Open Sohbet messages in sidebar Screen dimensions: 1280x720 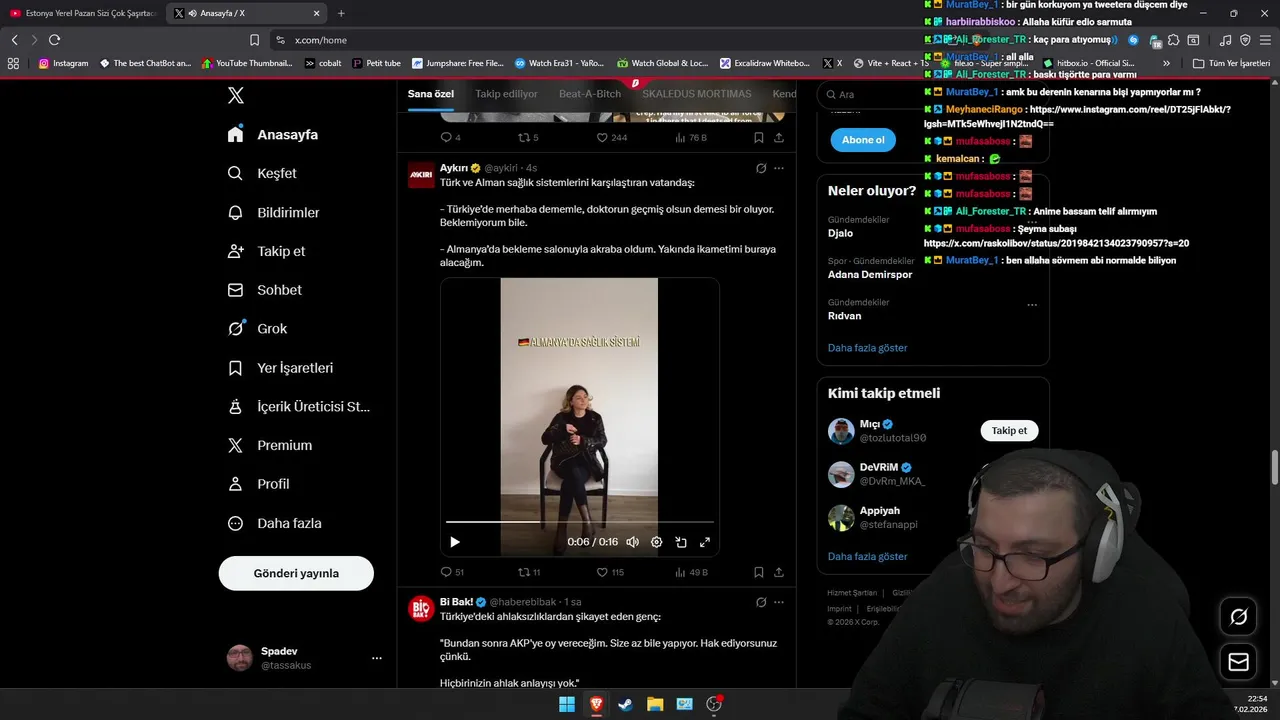pyautogui.click(x=265, y=290)
